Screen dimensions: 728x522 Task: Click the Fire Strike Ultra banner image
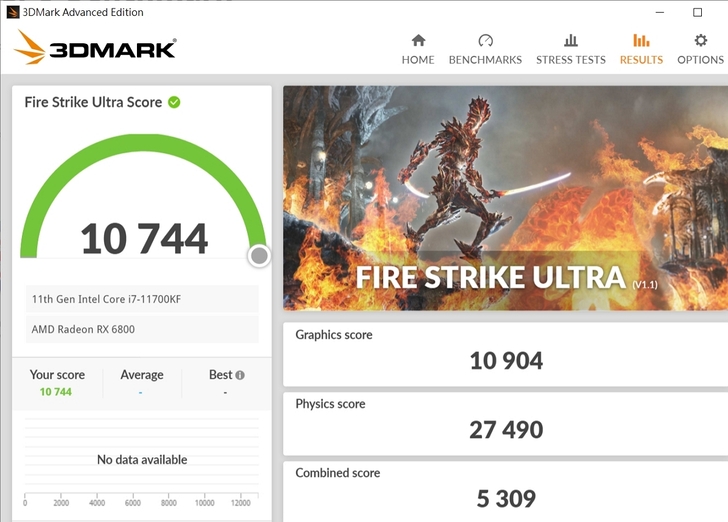505,197
